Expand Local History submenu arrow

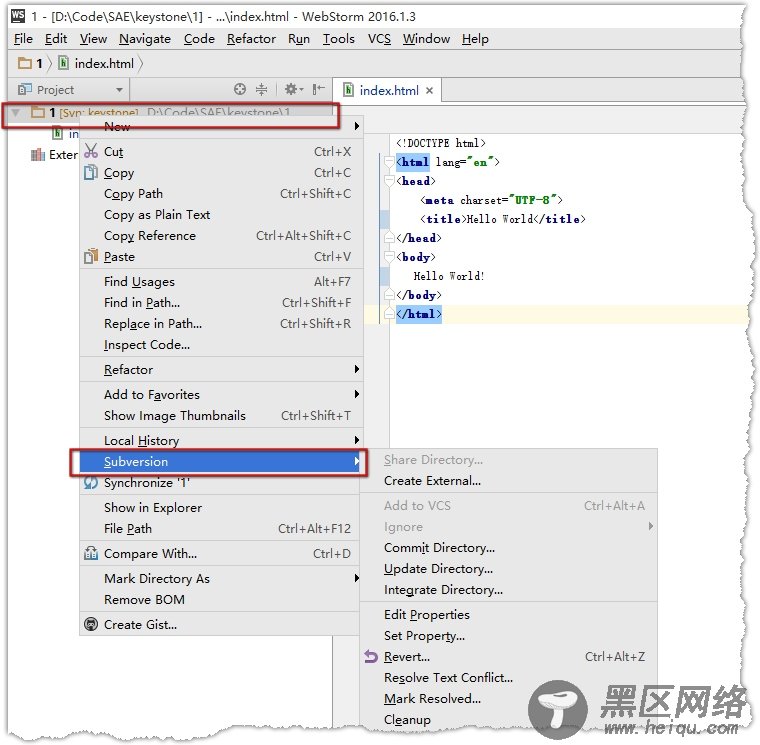pos(357,440)
